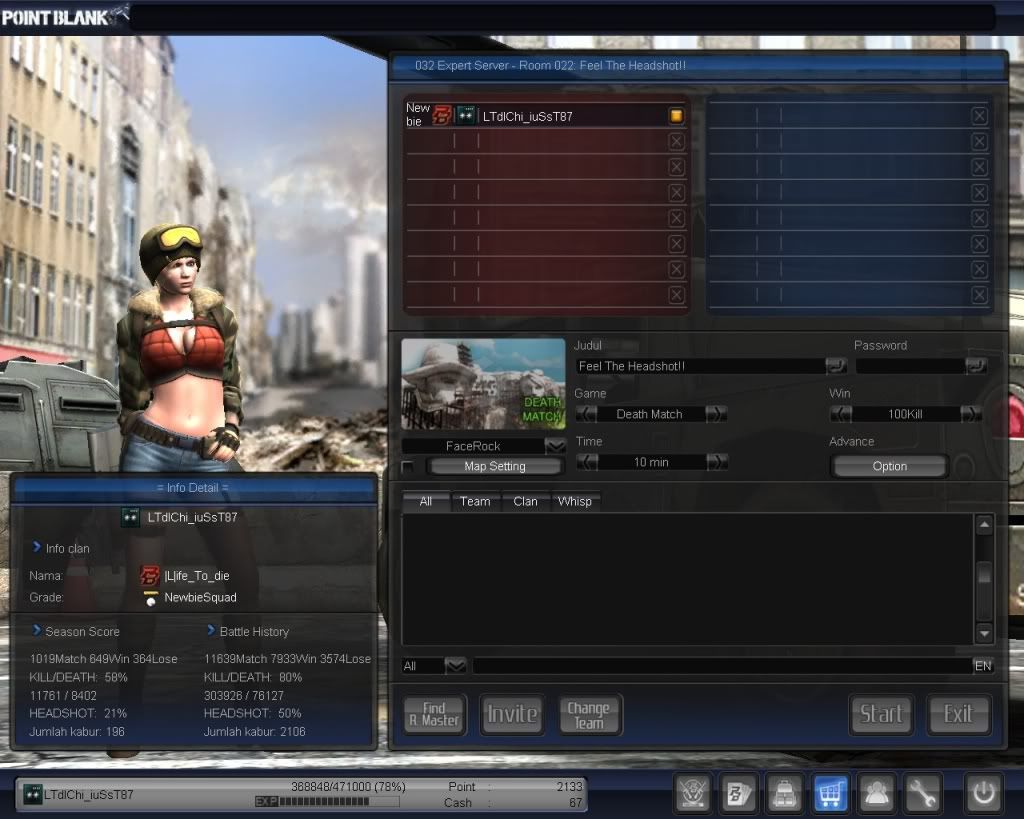This screenshot has height=819, width=1024.
Task: Close the sixth blue team slot
Action: [979, 244]
